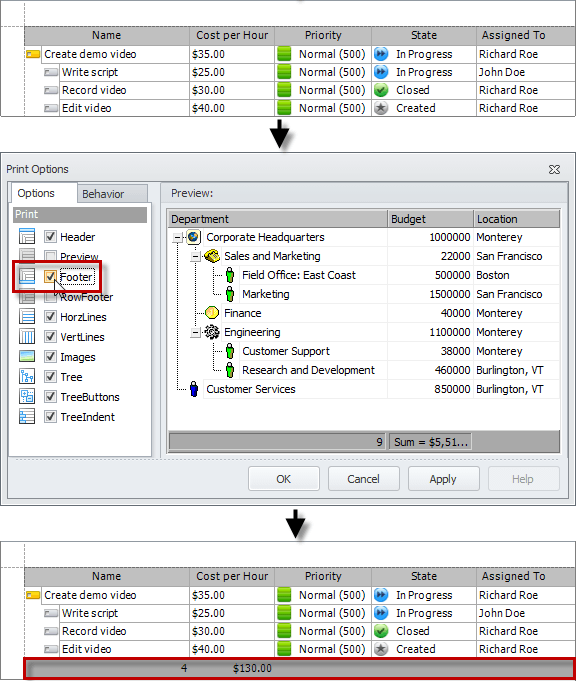Collapse the Engineering tree node
576x681 pixels.
pyautogui.click(x=195, y=333)
